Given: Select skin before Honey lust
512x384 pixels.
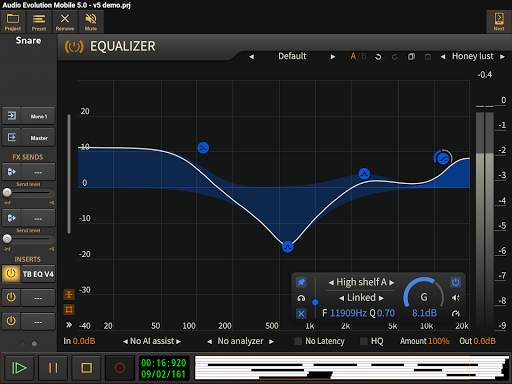Looking at the screenshot, I should (443, 57).
